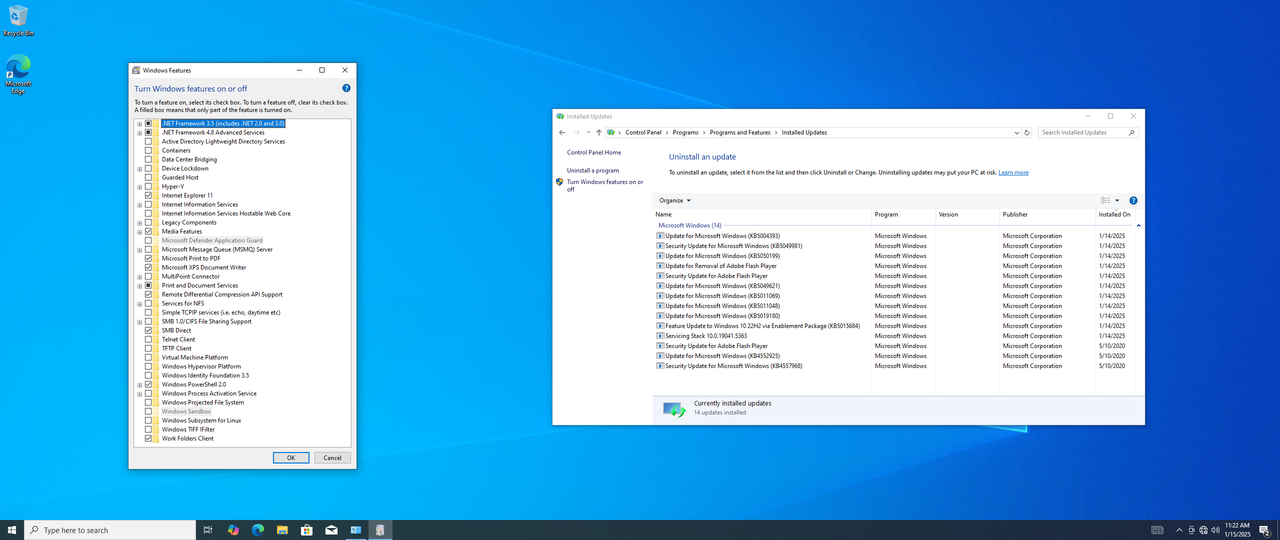Click the Installed Updates title bar icon
Image resolution: width=1280 pixels, height=540 pixels.
point(561,116)
